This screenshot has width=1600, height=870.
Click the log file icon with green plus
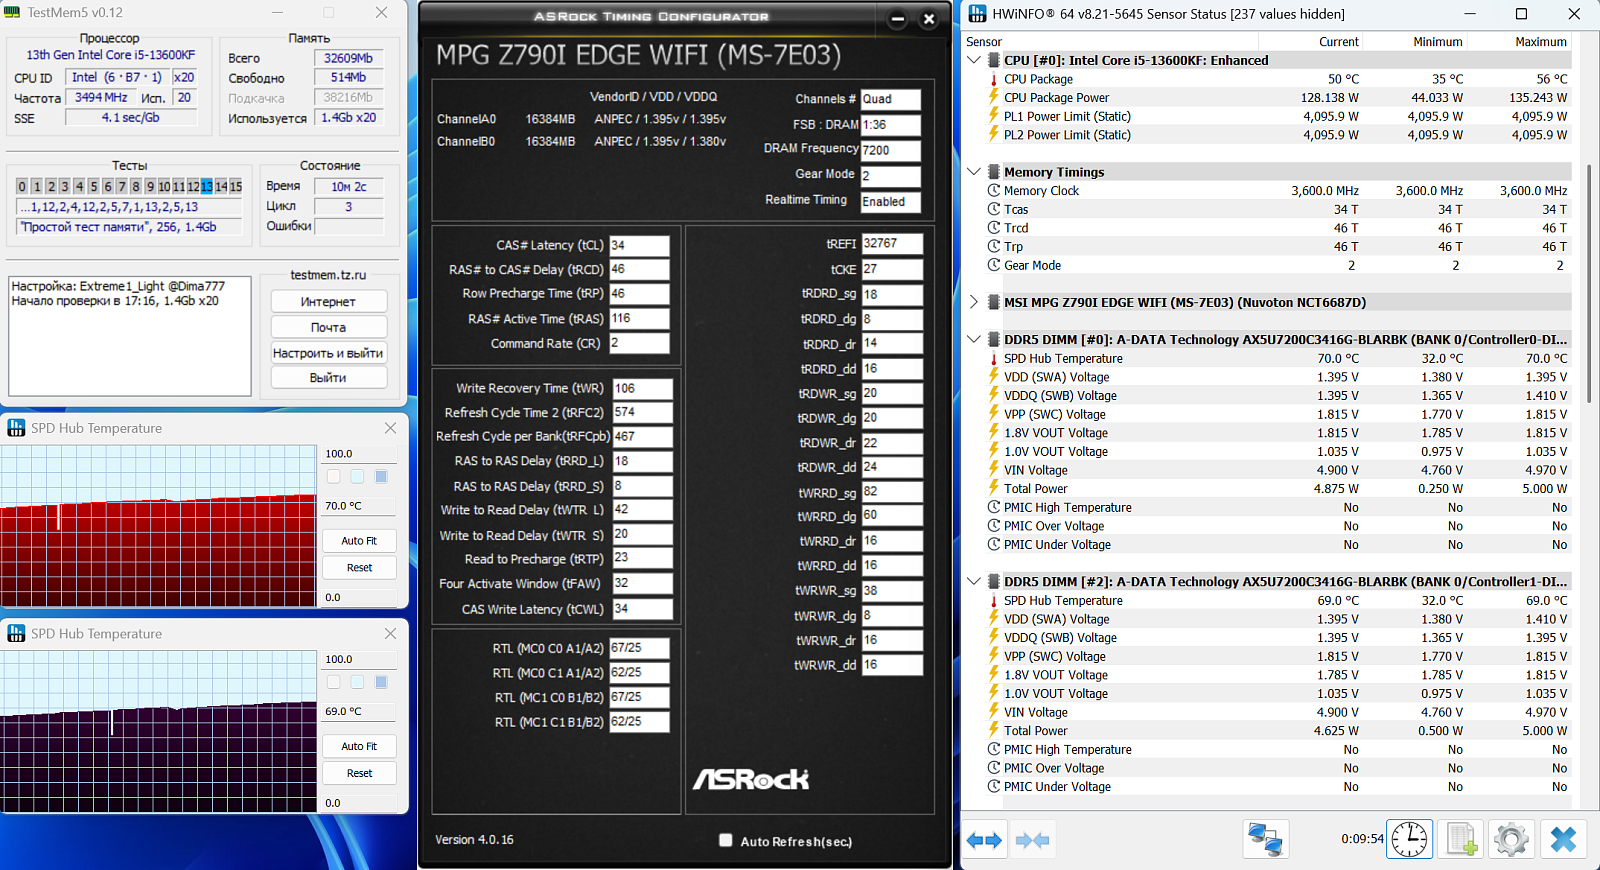point(1461,840)
